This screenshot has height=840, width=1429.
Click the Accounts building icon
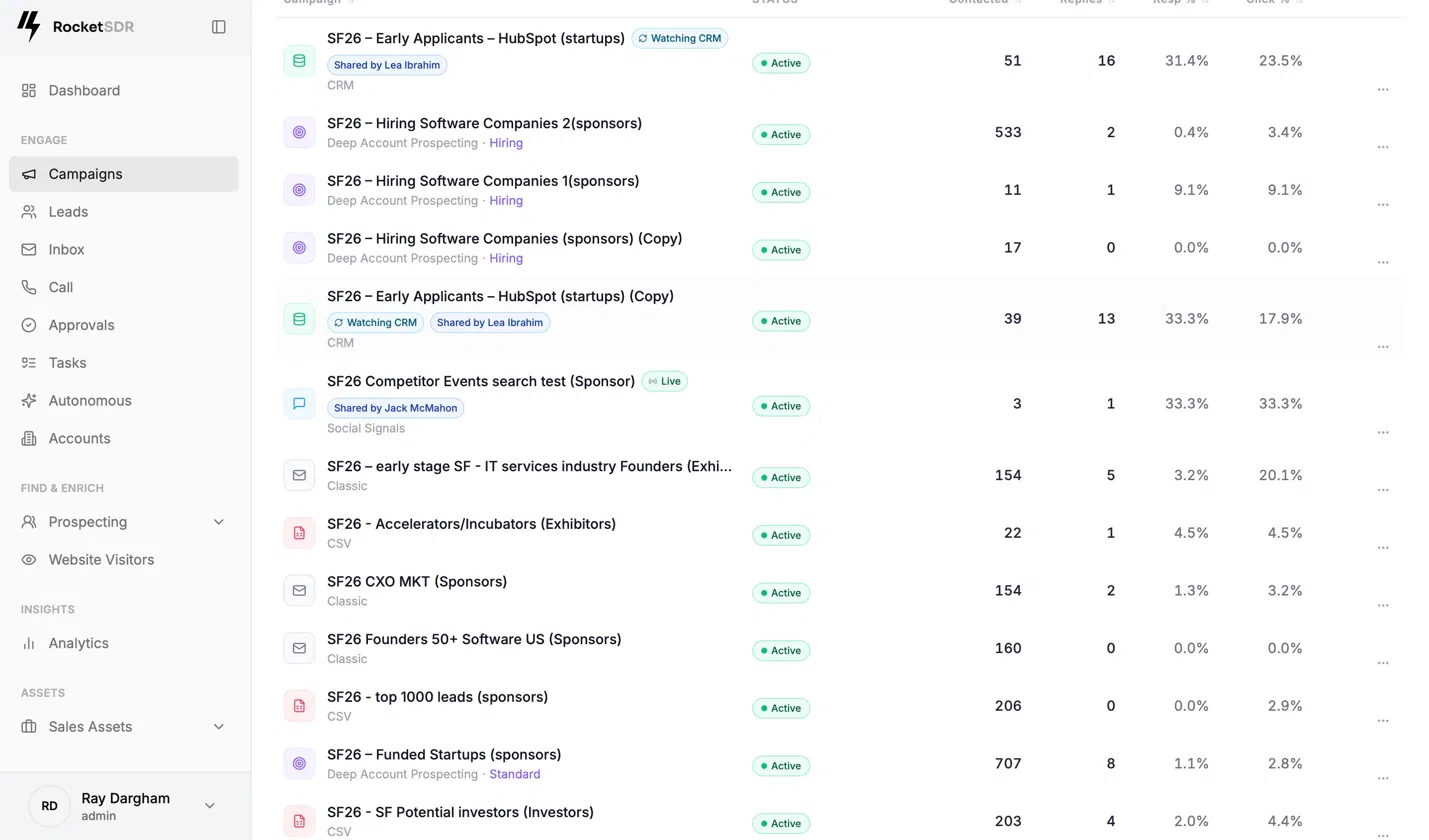pyautogui.click(x=29, y=439)
